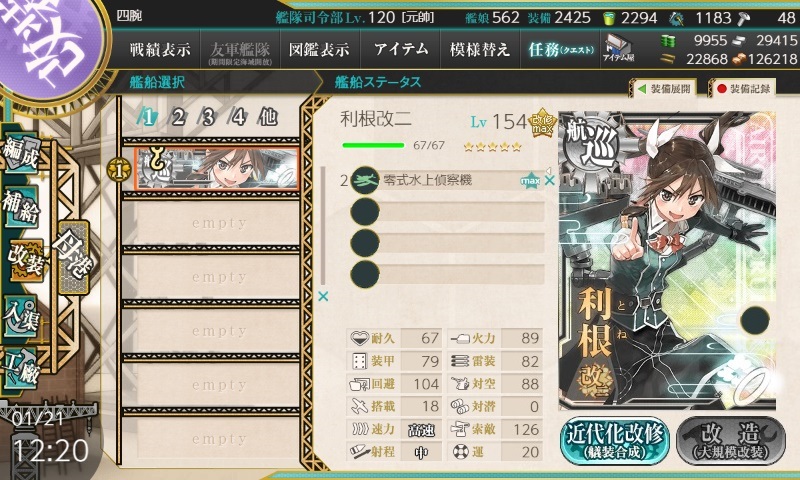Click the blue X remove-all-equipment icon
The width and height of the screenshot is (800, 480).
tap(323, 296)
